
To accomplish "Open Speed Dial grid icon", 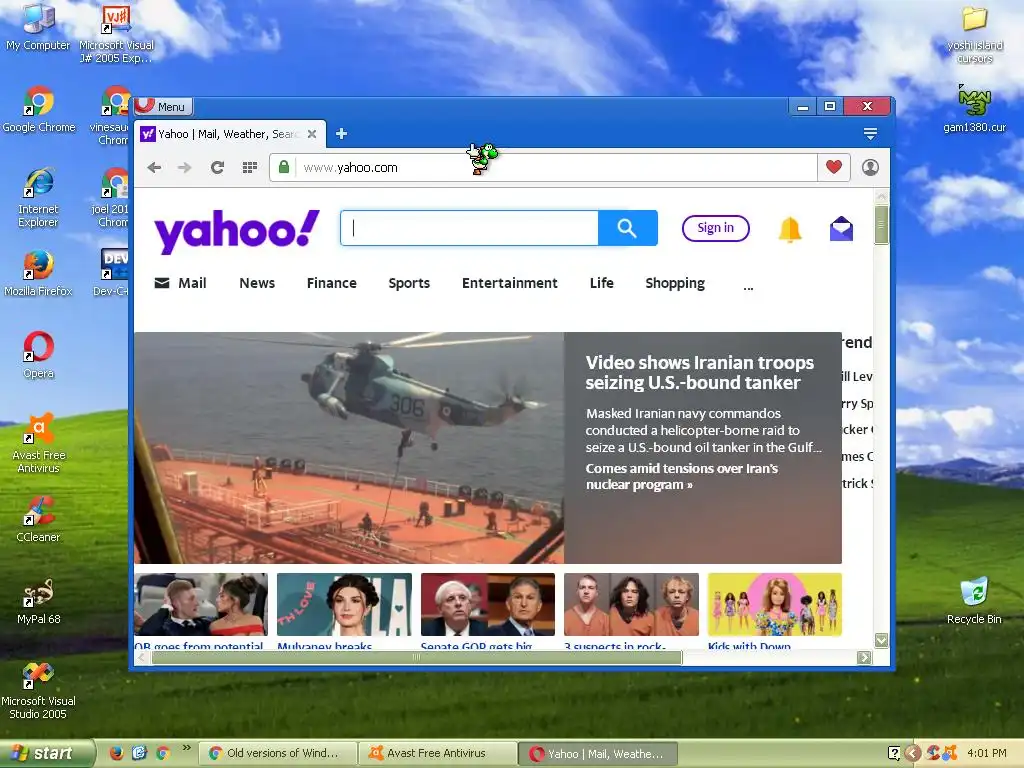I will click(249, 168).
